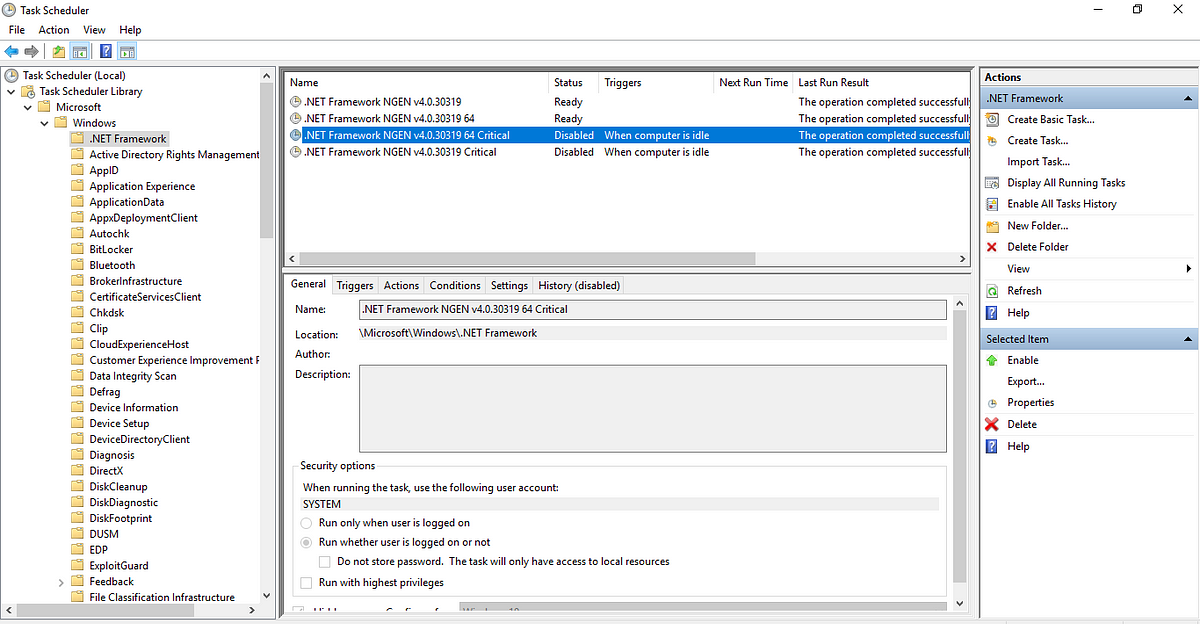
Task: Select Run only when user is logged on
Action: 307,523
